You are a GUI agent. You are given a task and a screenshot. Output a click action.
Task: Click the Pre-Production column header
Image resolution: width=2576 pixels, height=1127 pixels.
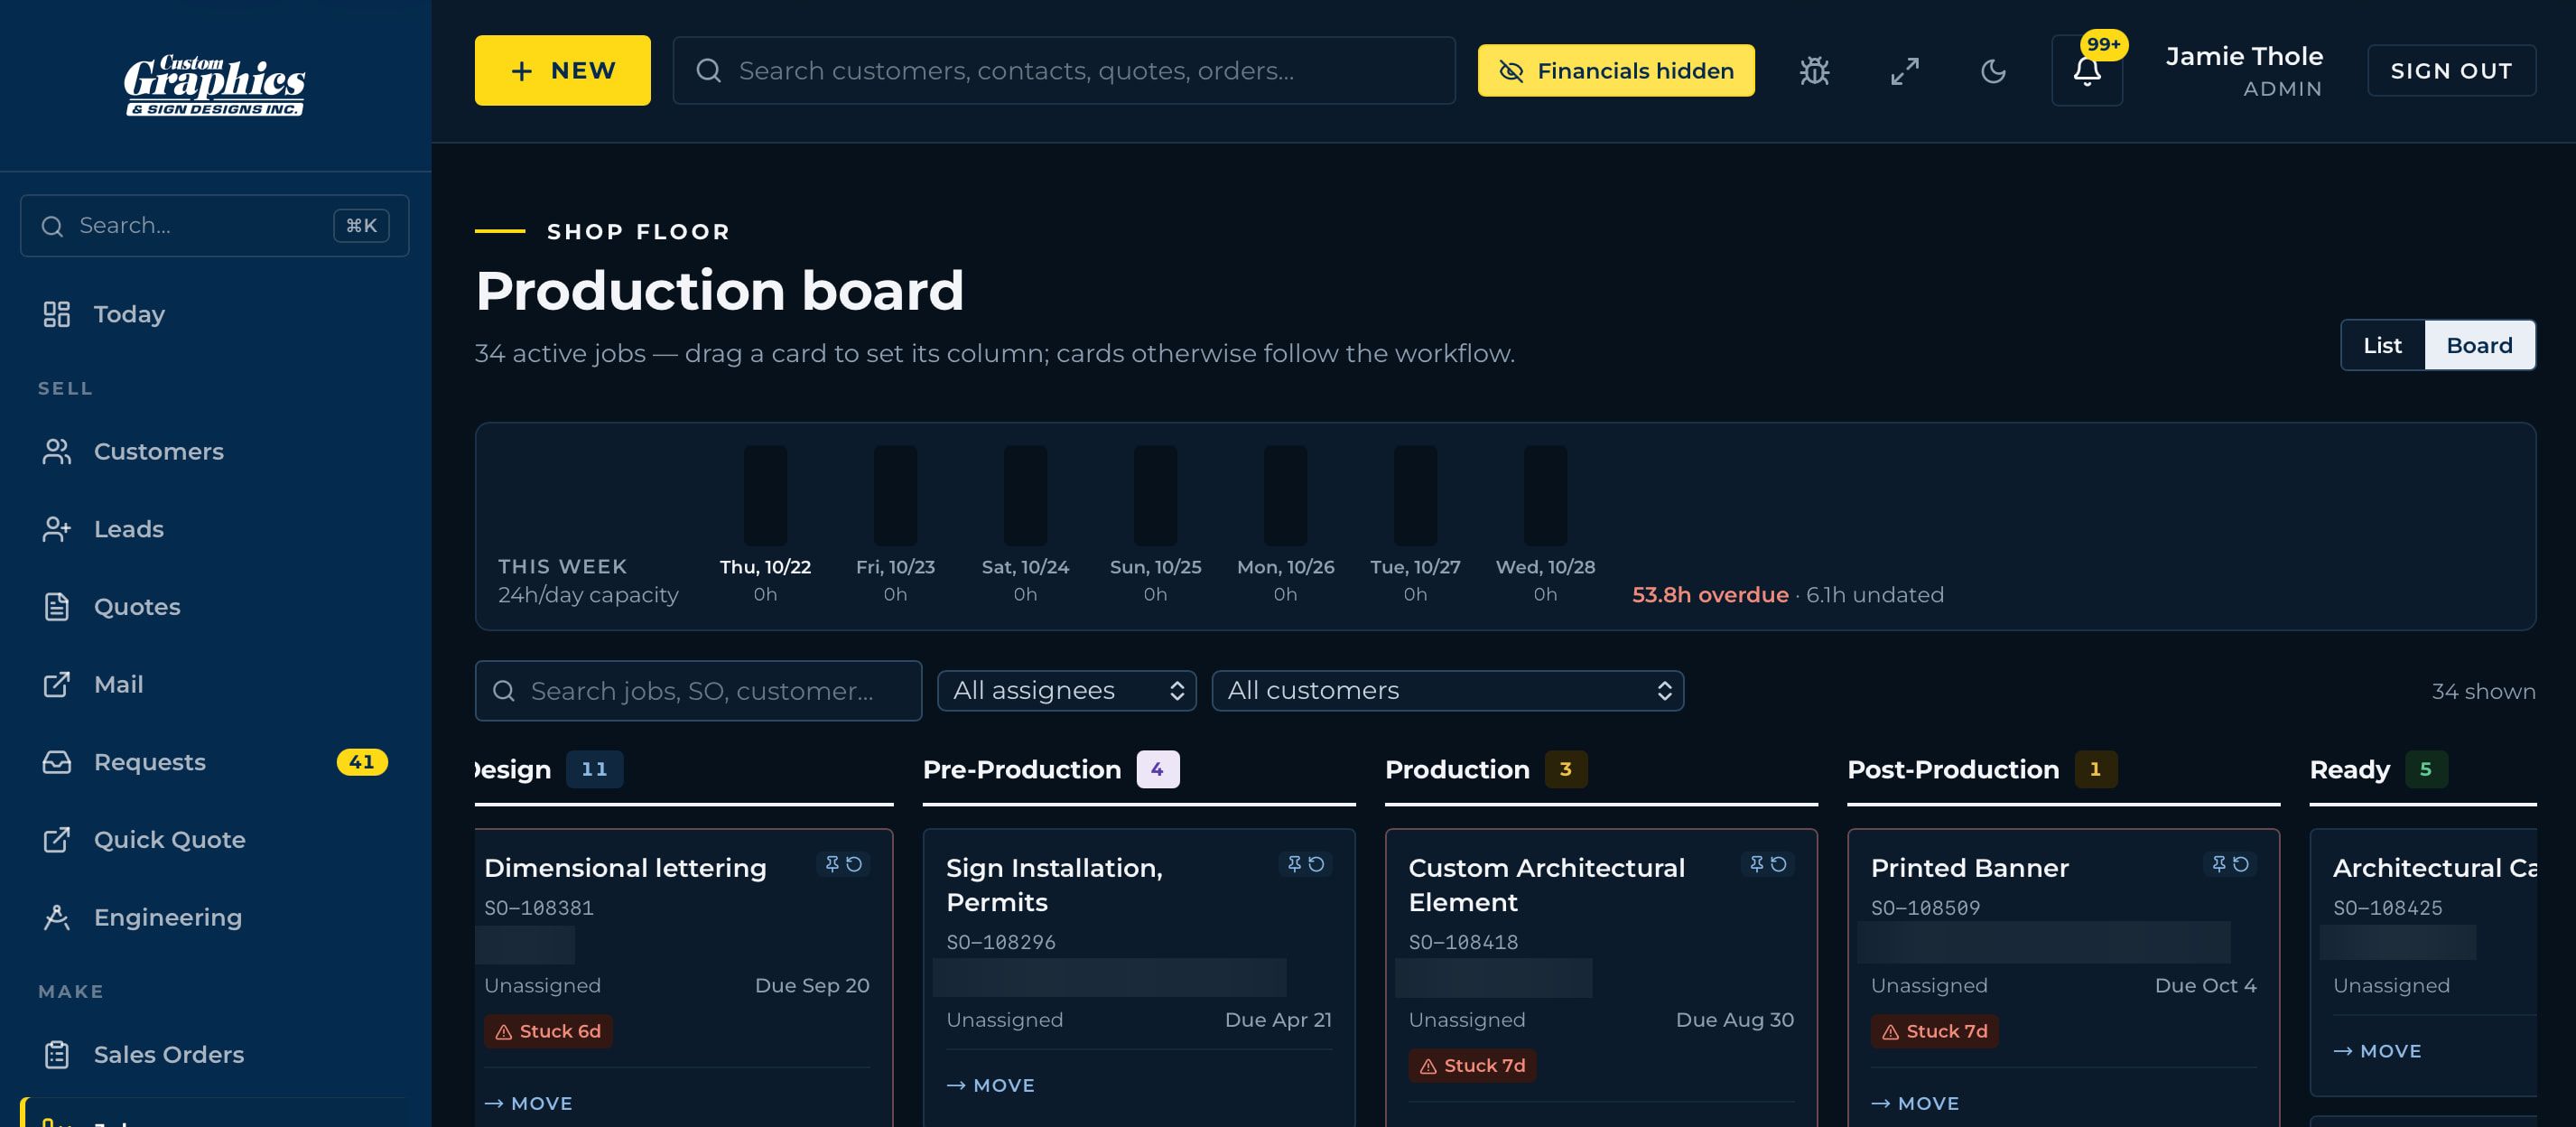(x=1021, y=770)
